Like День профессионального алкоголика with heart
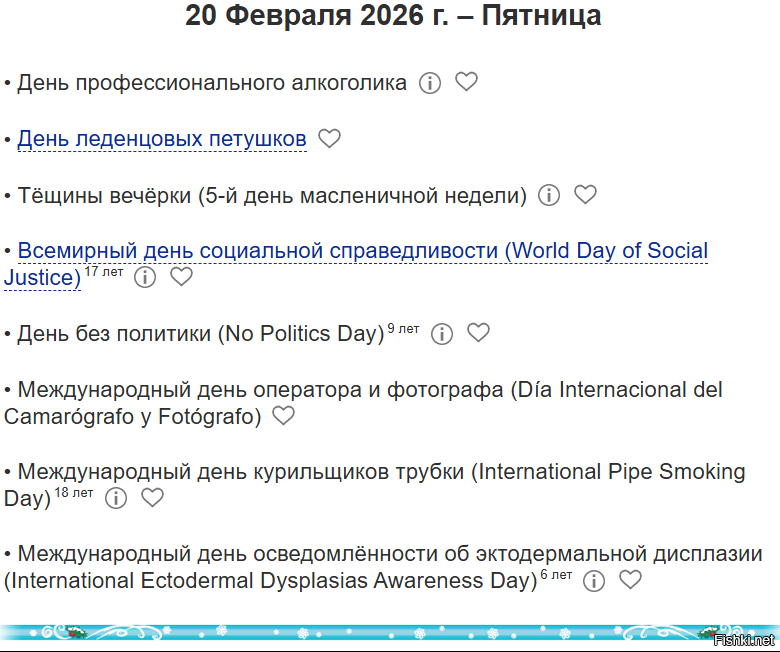 coord(466,82)
